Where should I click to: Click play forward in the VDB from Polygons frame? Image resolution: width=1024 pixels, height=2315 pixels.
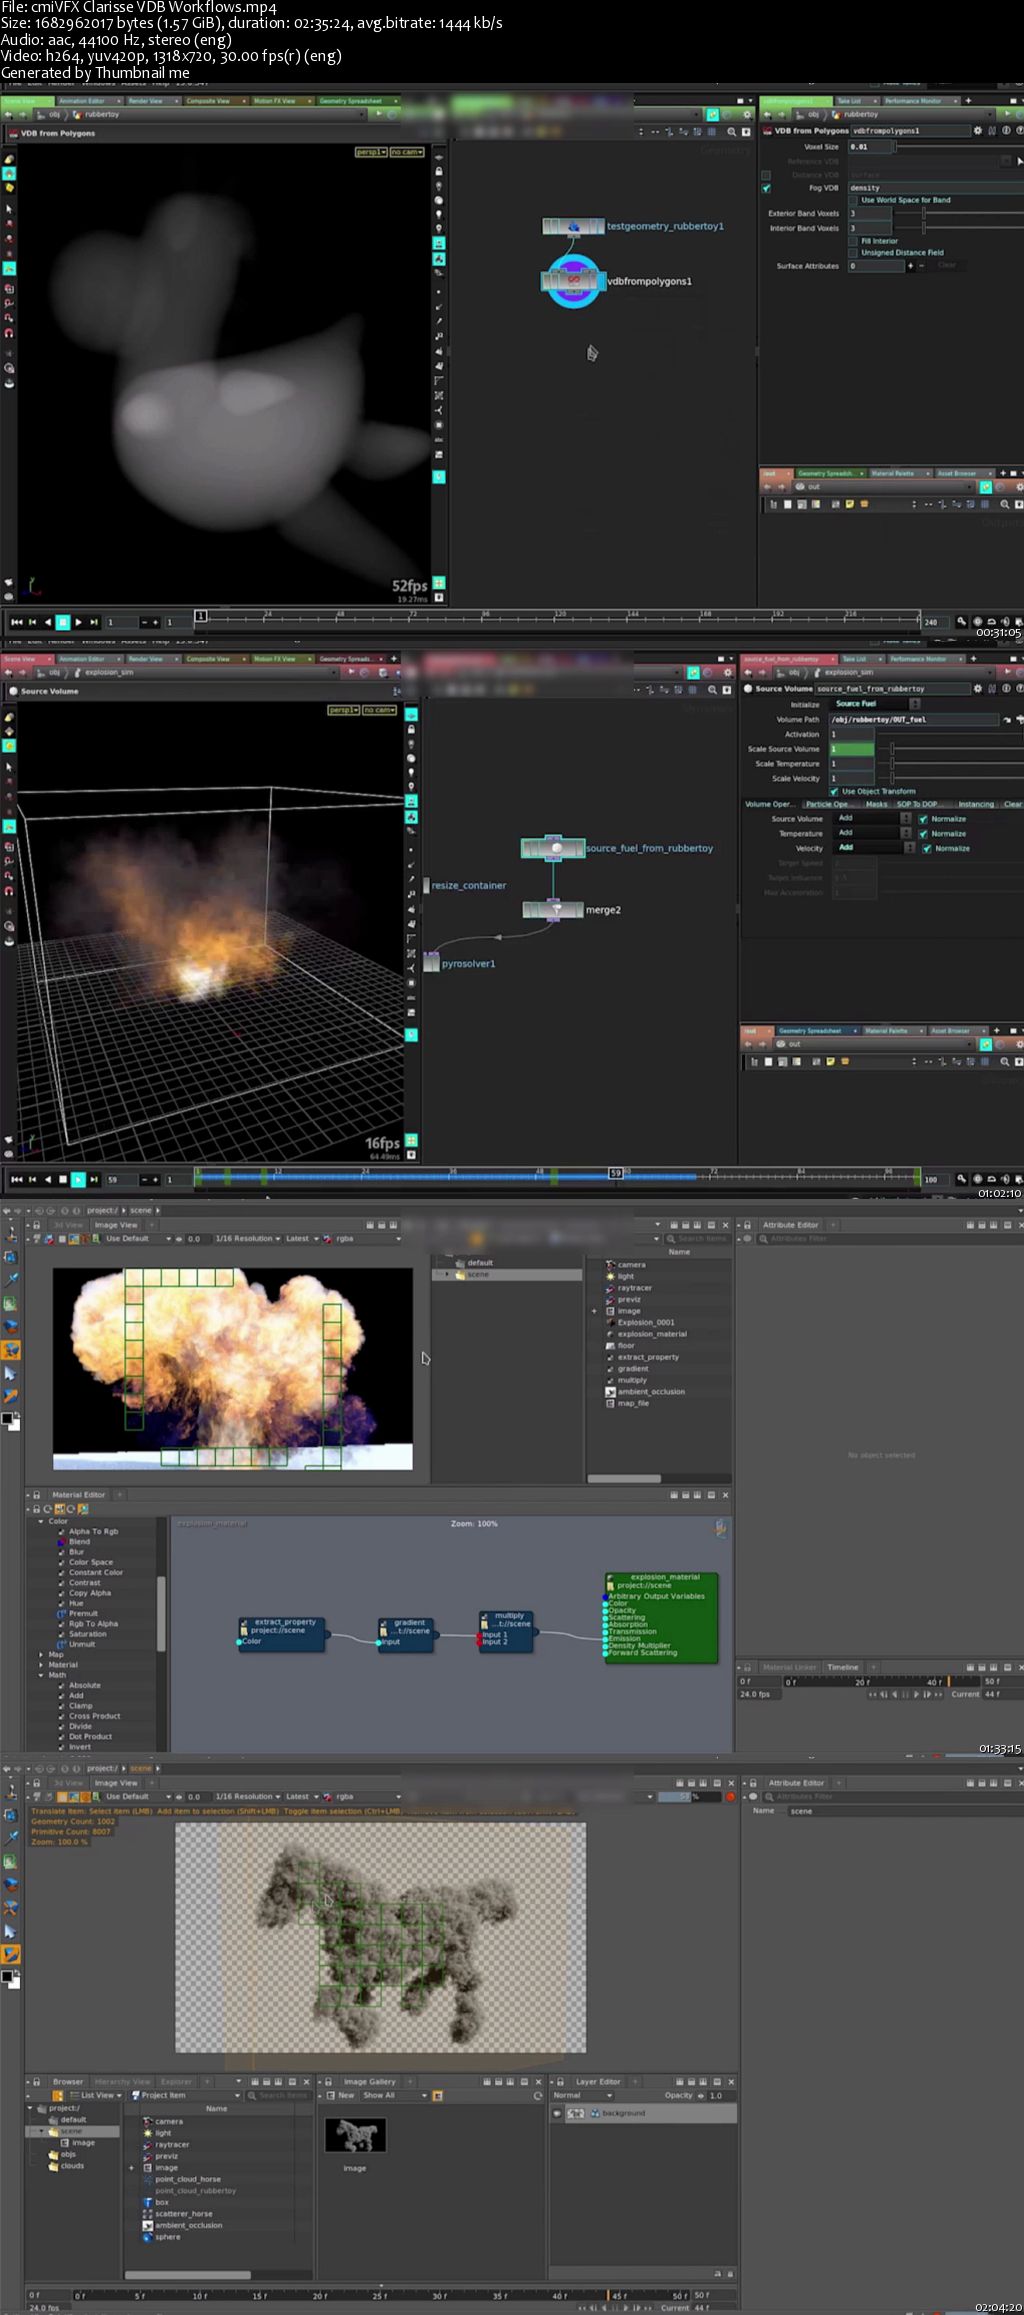[x=78, y=622]
